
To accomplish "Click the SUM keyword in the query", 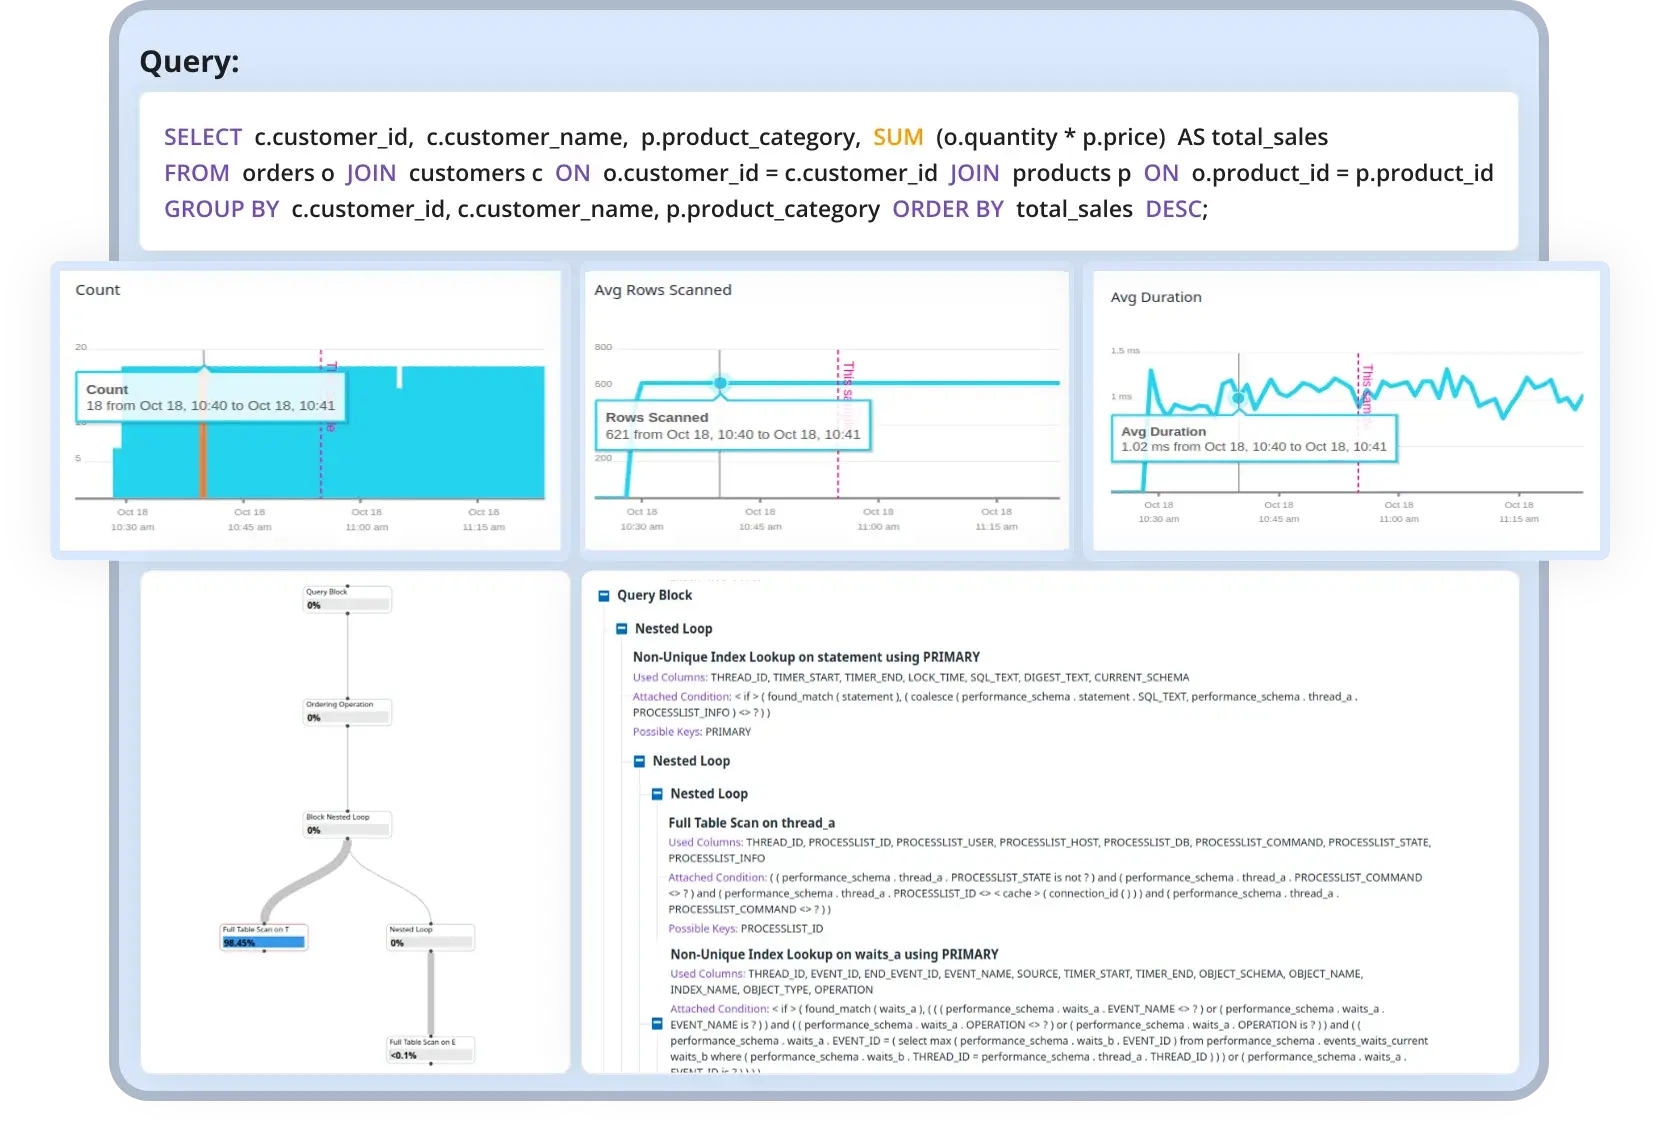I will [897, 137].
